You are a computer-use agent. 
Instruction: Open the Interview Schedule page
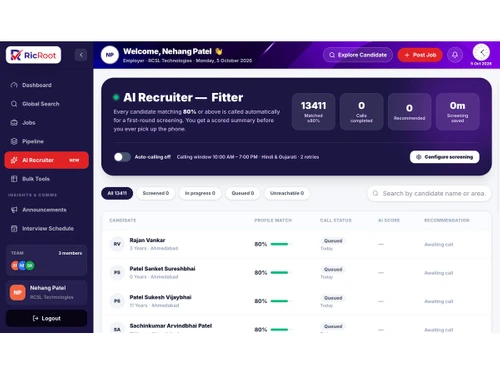(x=47, y=228)
